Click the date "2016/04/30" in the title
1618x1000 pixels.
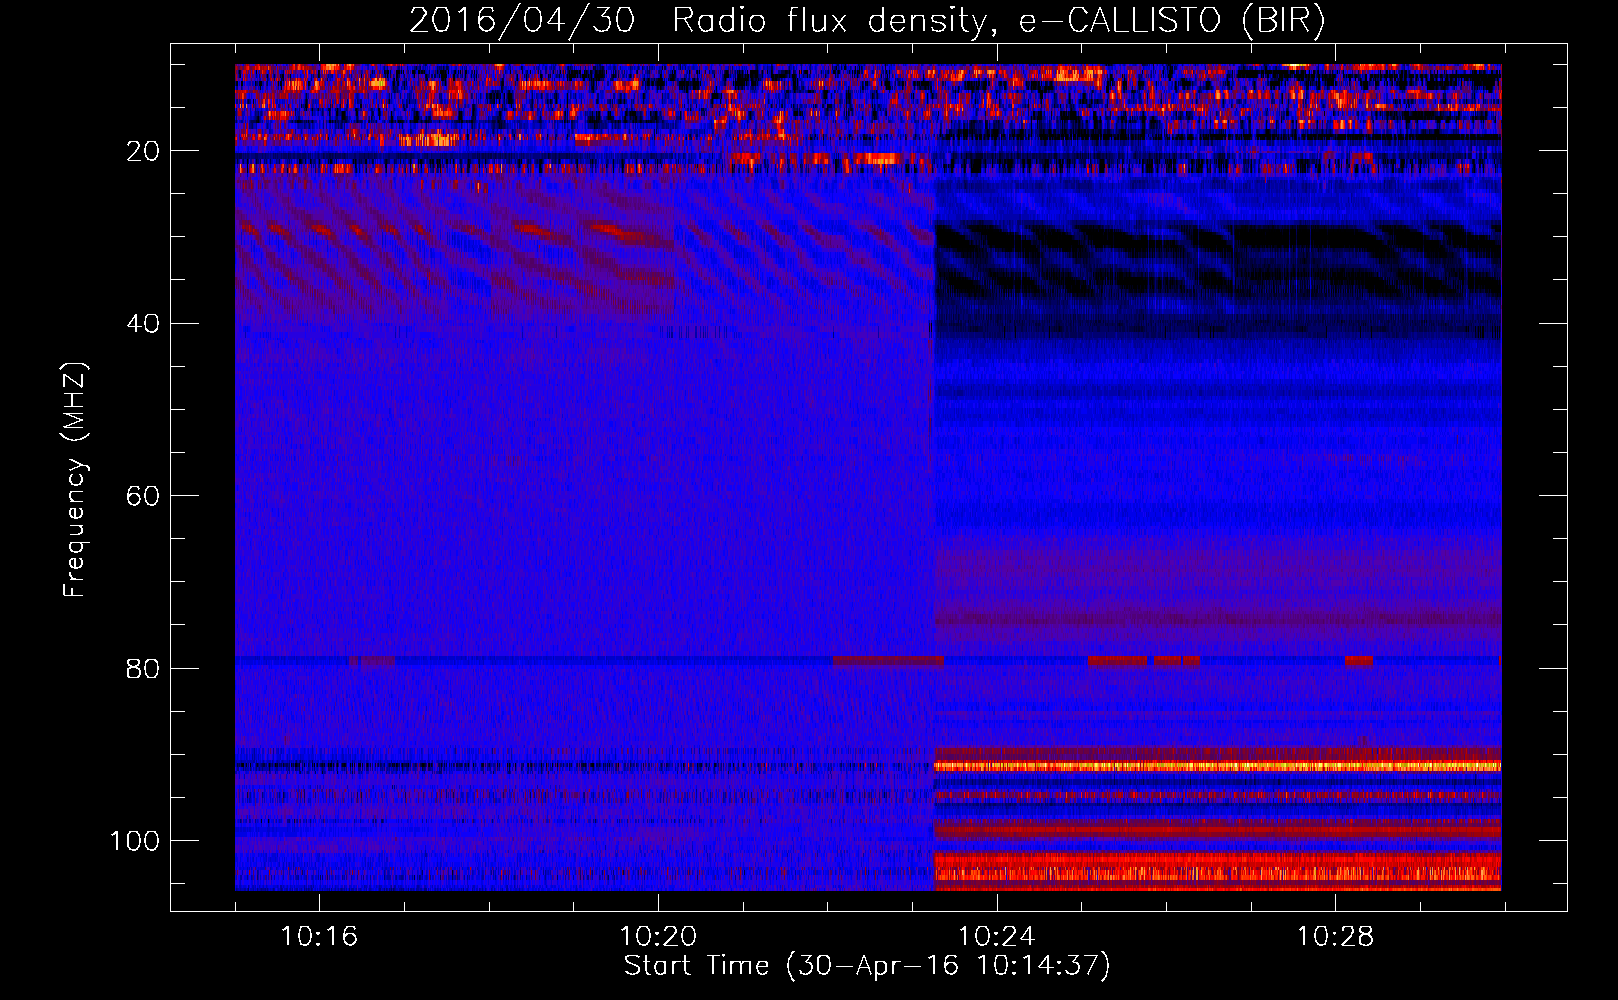pos(522,21)
